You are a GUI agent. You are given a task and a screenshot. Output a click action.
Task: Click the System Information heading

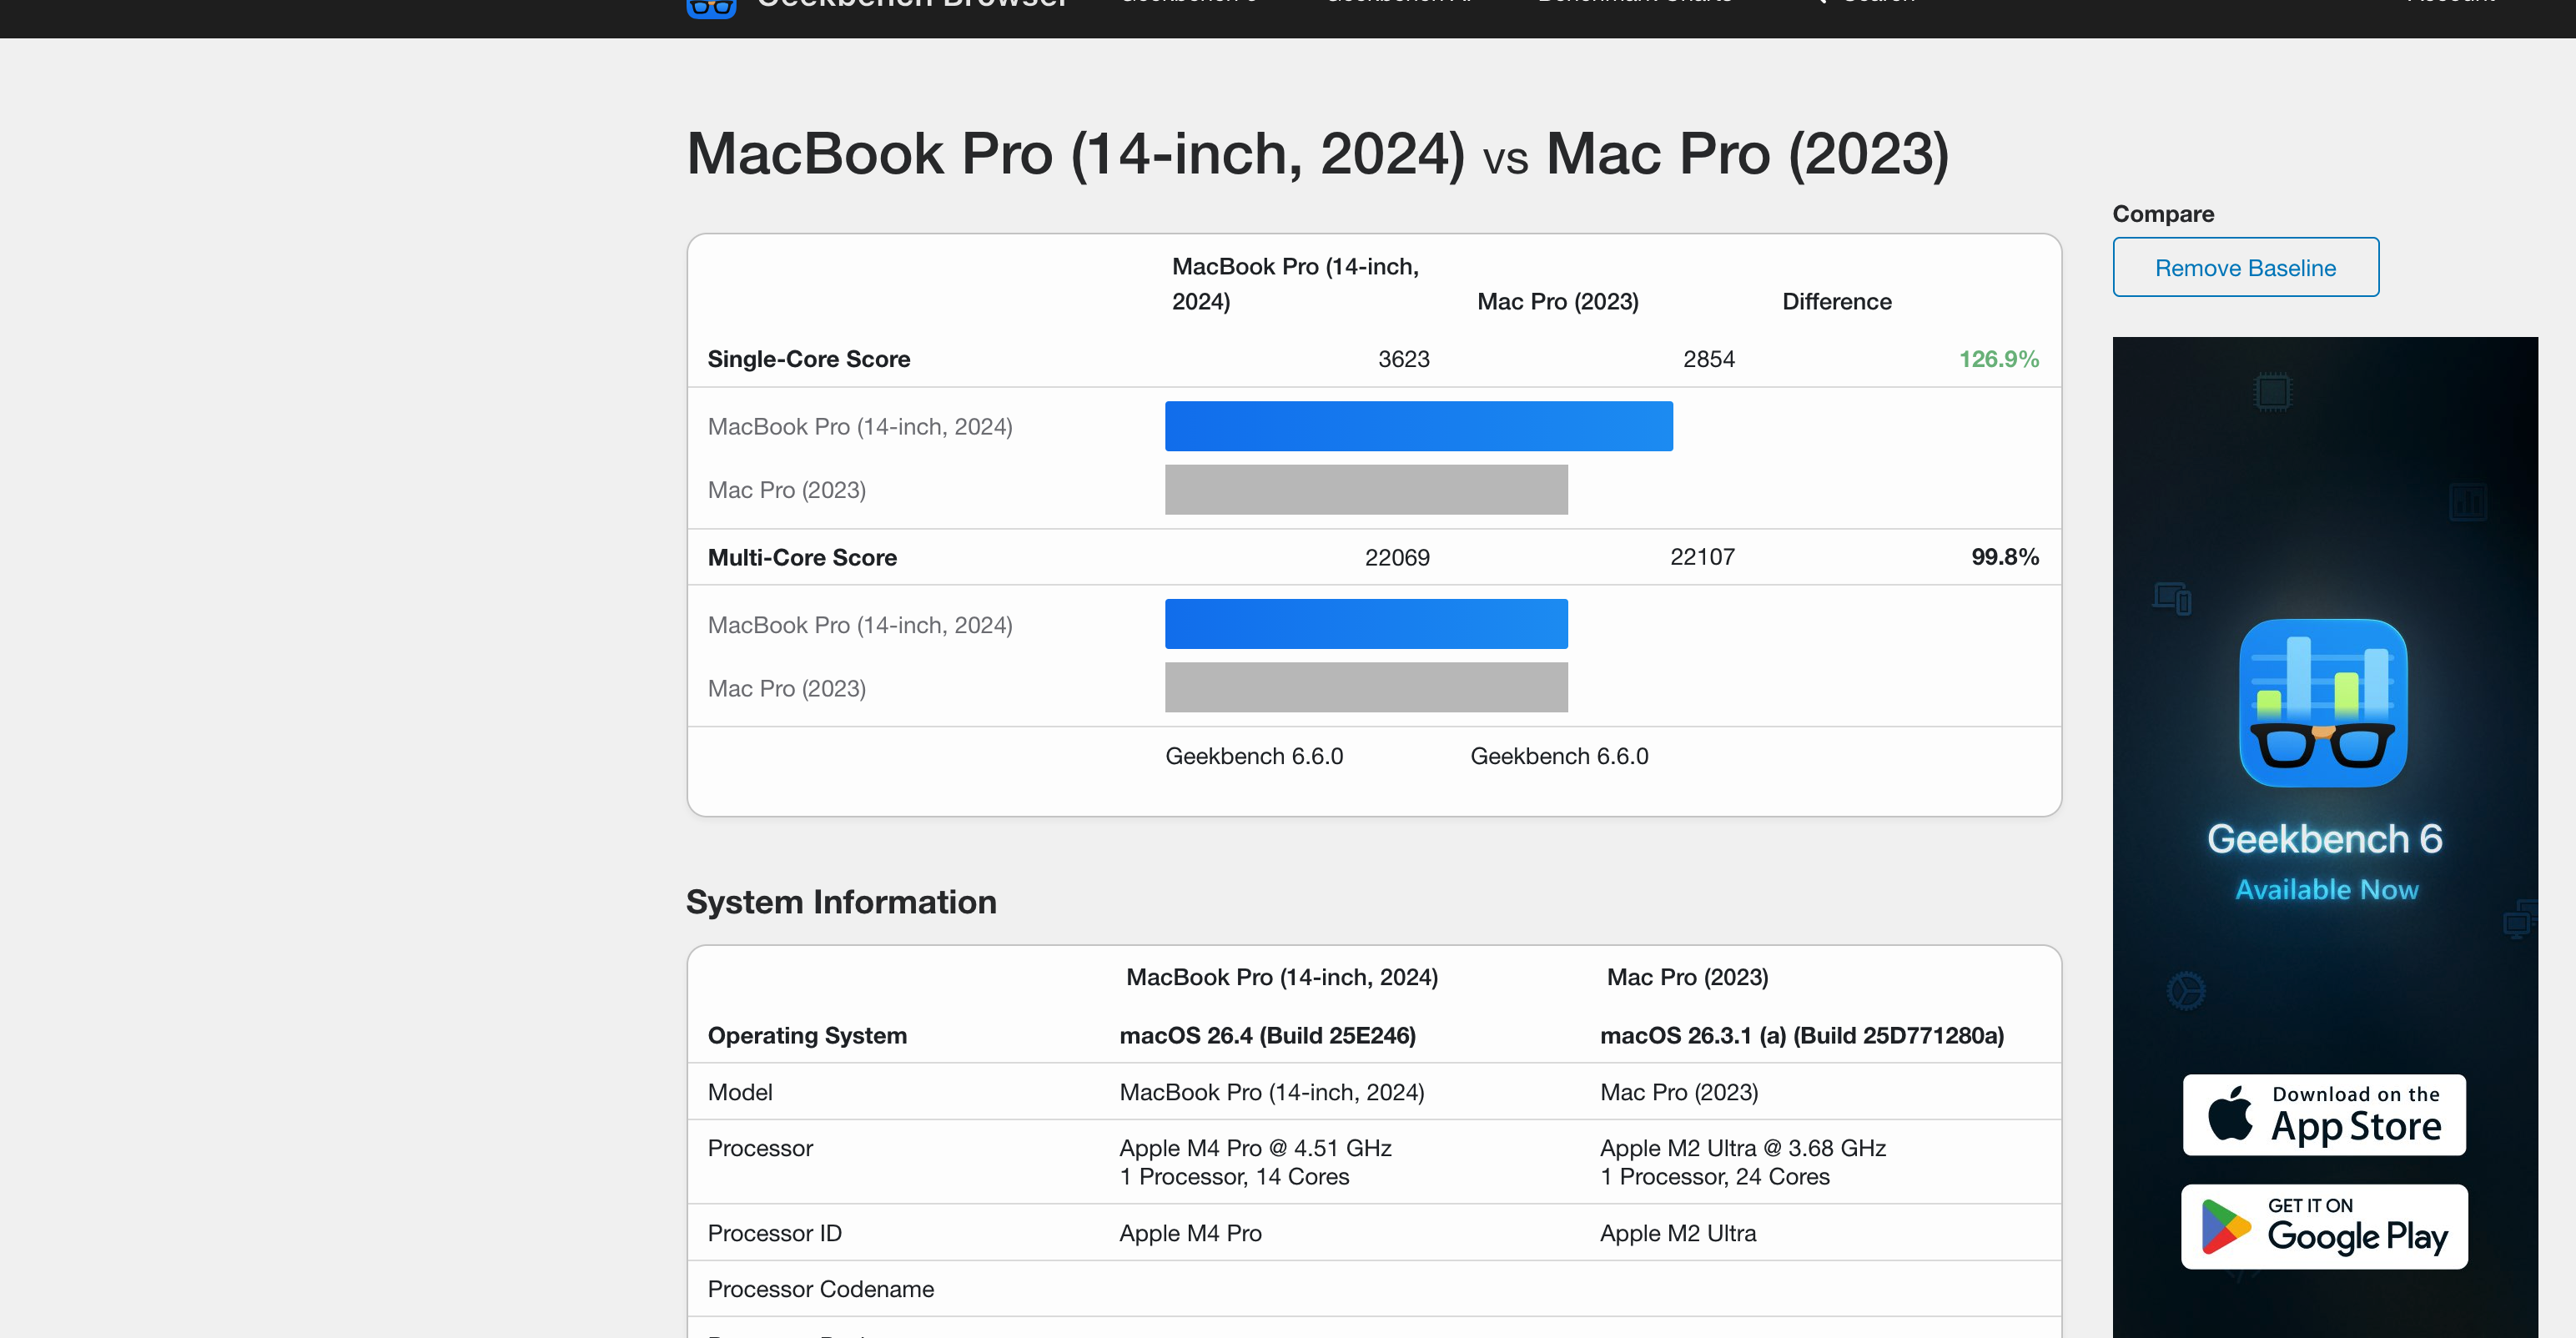tap(841, 901)
